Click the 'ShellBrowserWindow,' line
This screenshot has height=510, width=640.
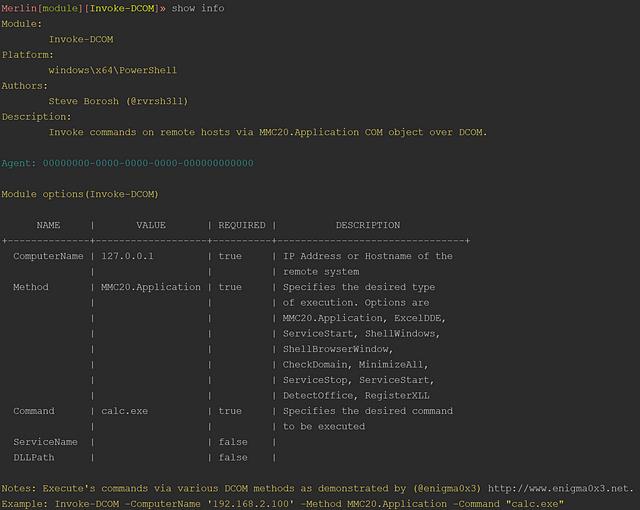click(x=338, y=349)
